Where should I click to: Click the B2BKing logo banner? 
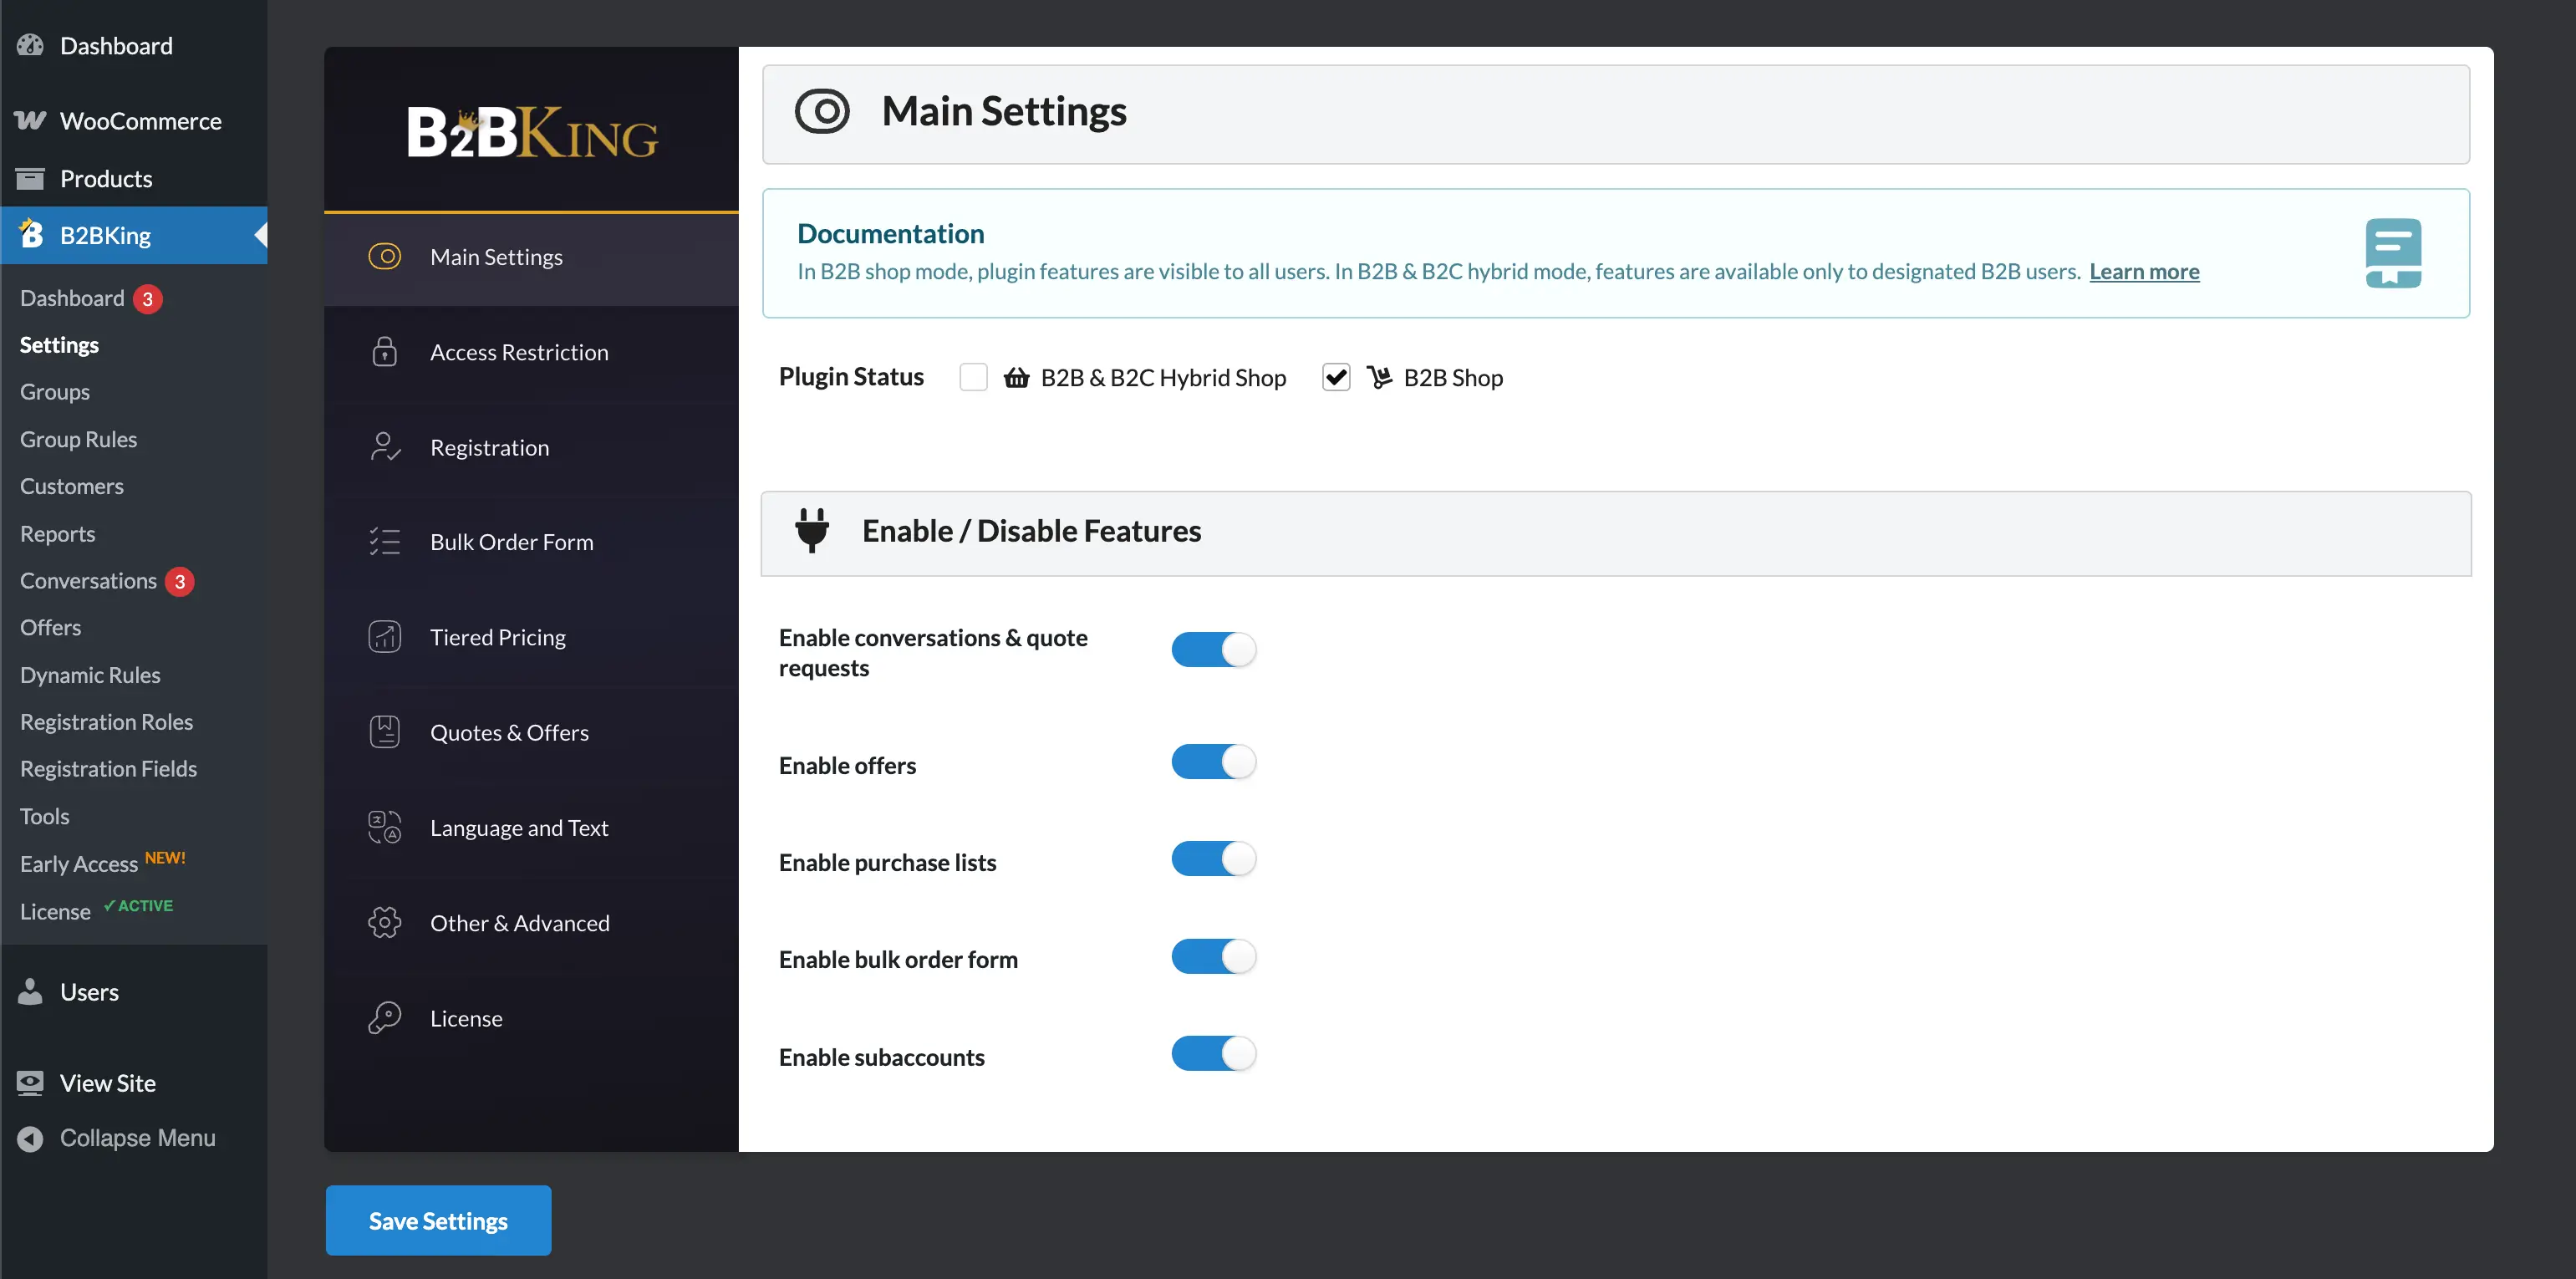(532, 132)
